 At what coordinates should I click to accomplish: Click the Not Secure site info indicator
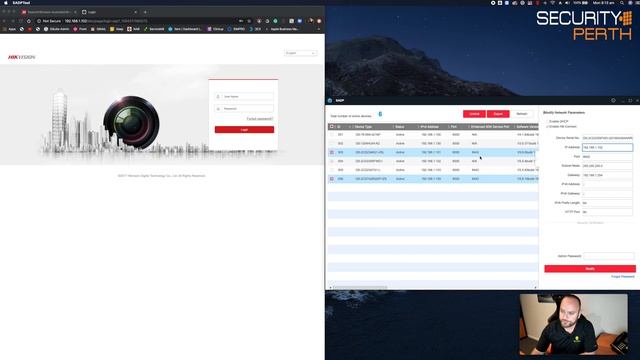49,21
